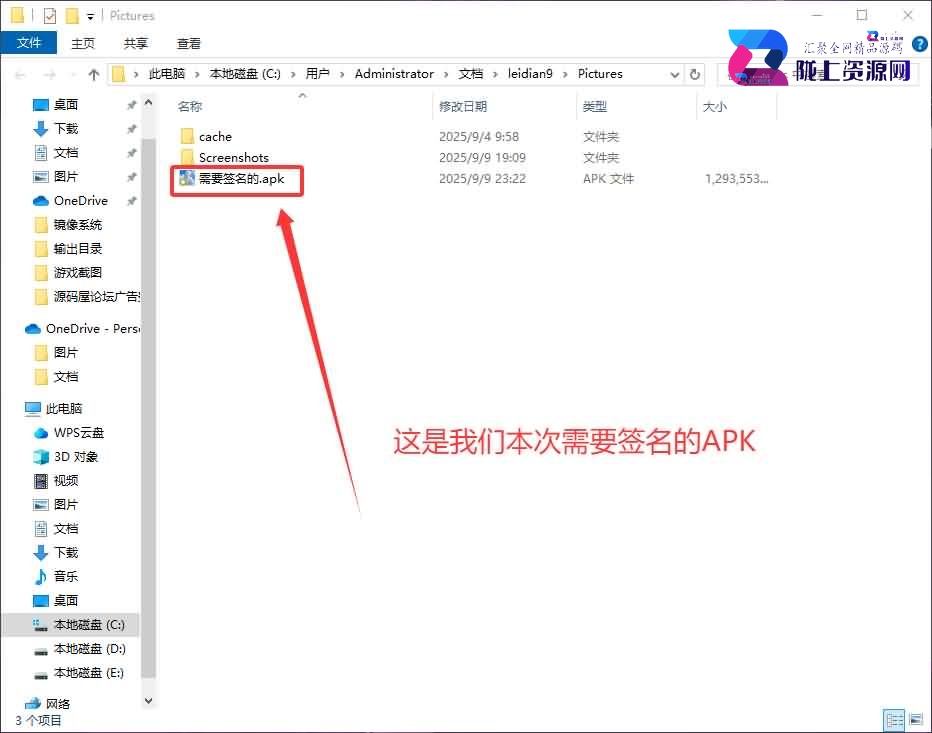Select the cache folder

click(215, 137)
